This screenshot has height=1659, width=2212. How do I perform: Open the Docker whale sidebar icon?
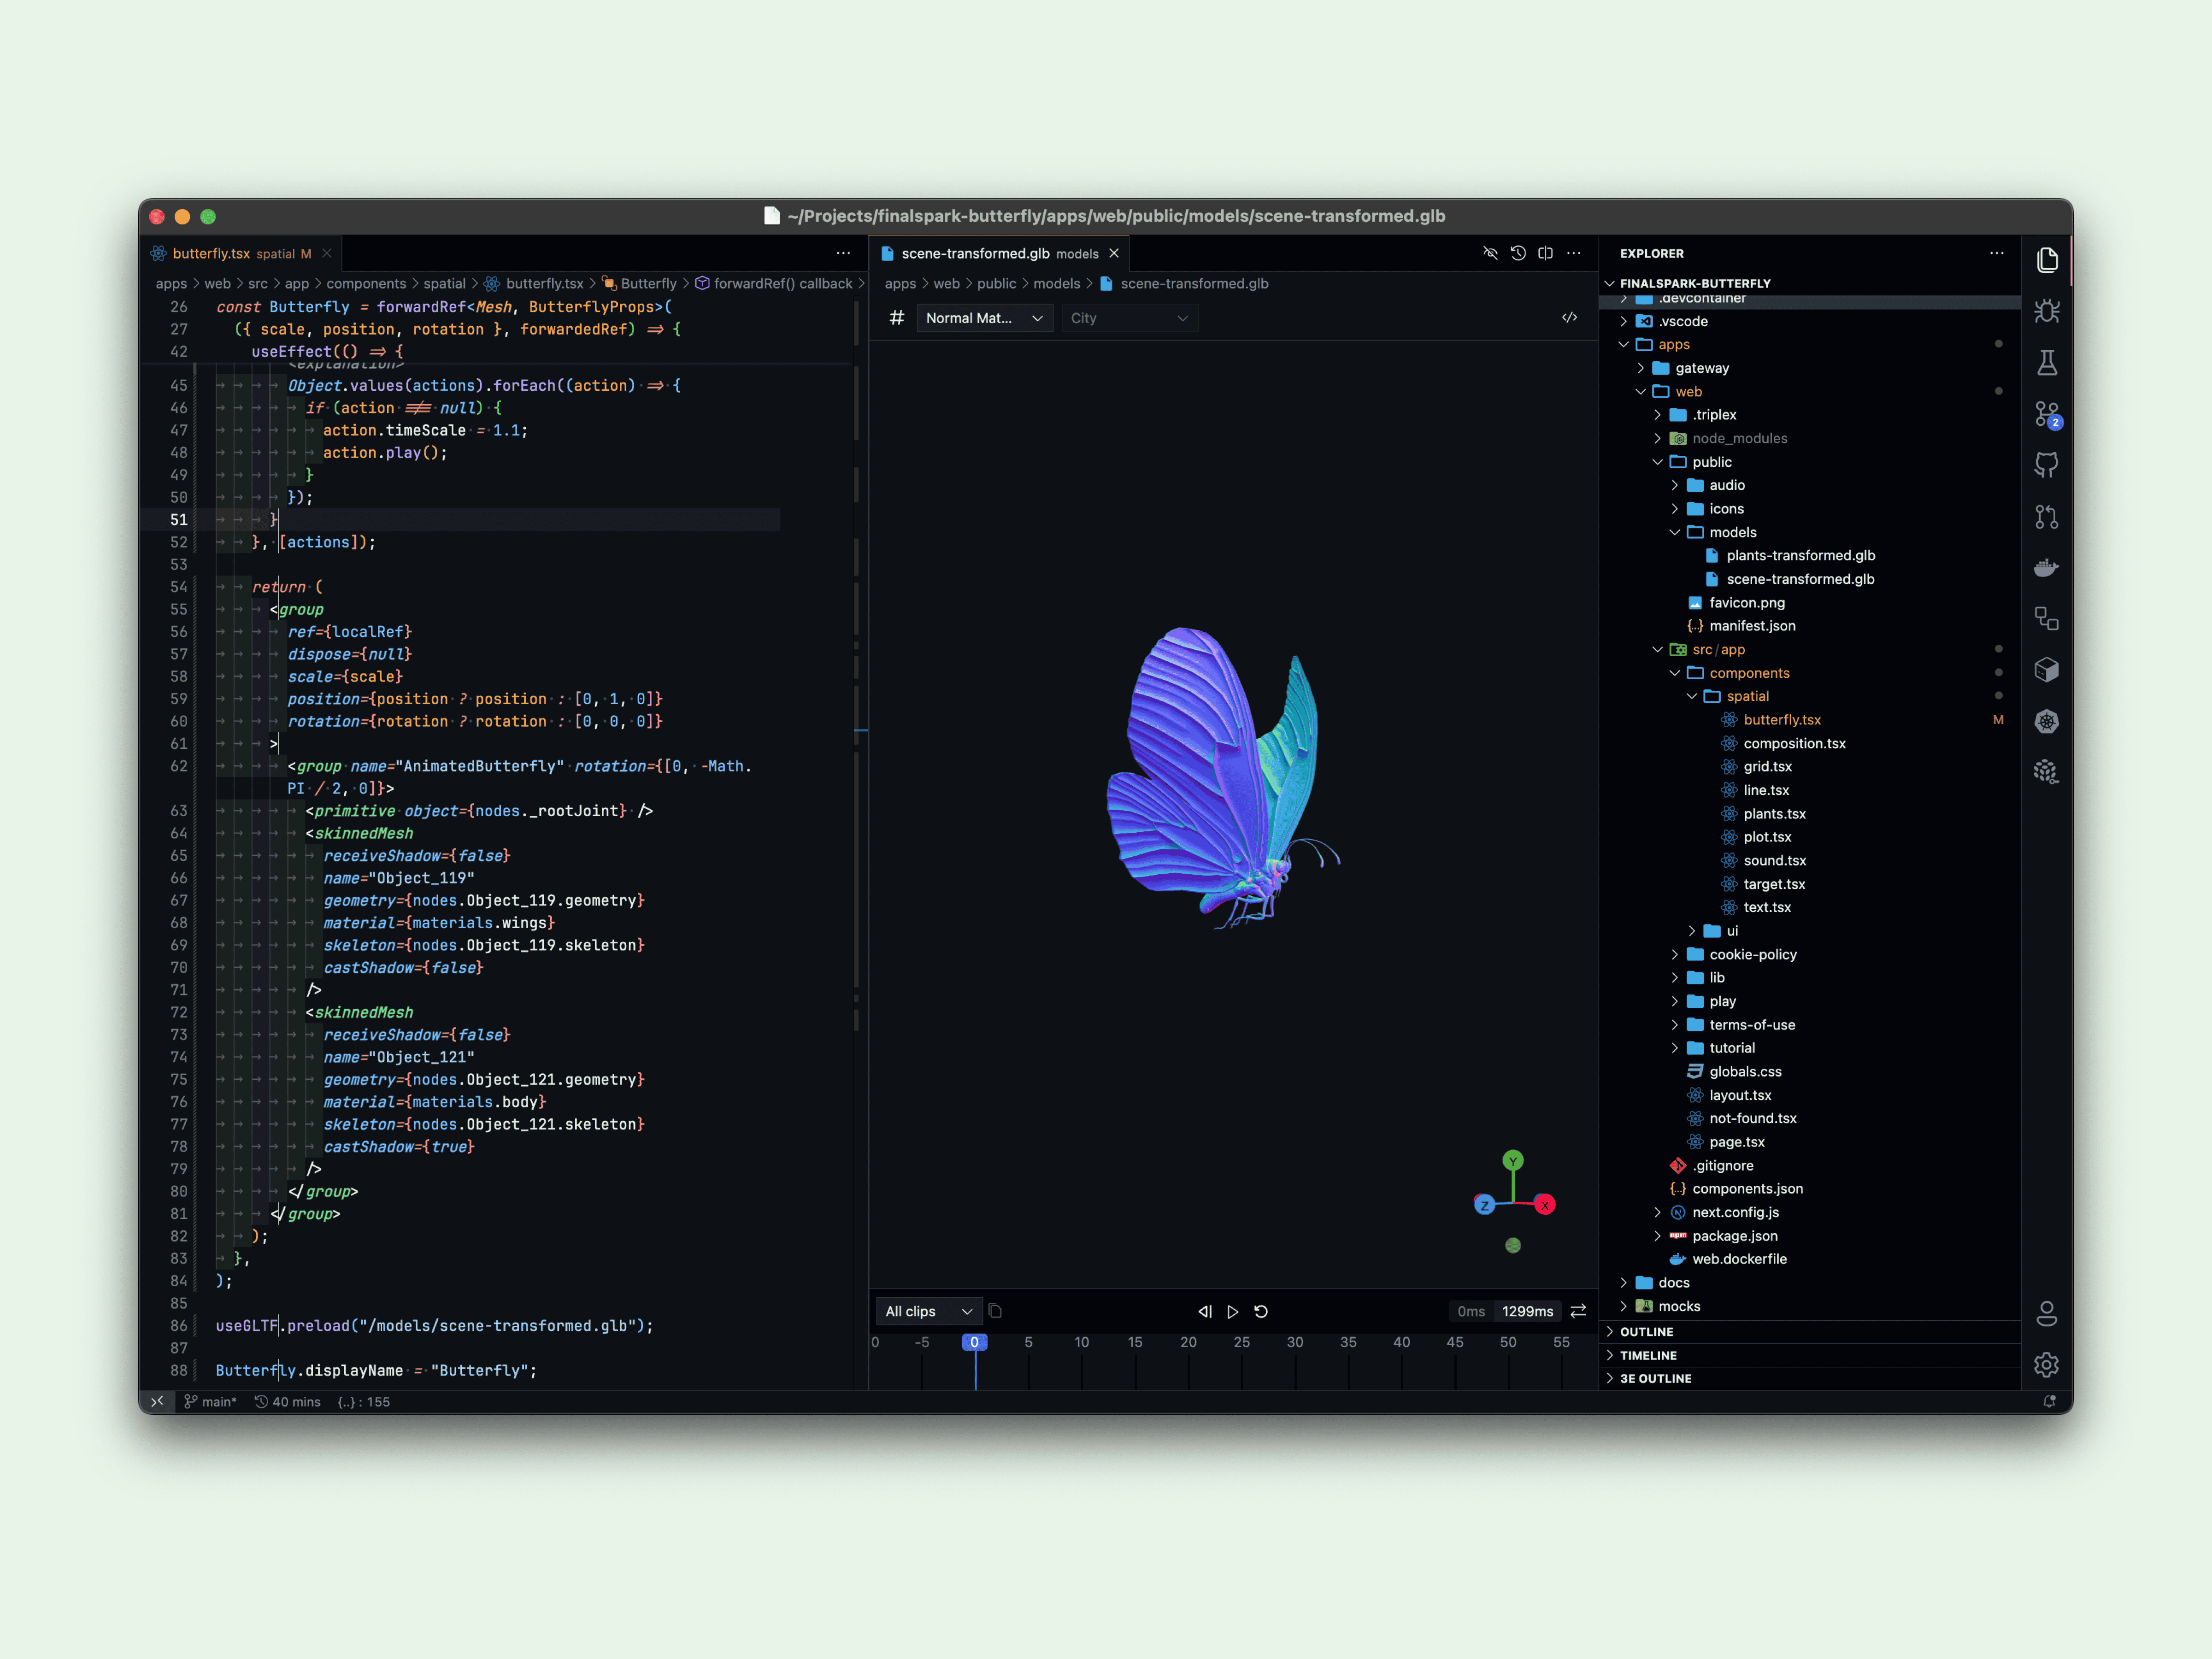tap(2046, 568)
